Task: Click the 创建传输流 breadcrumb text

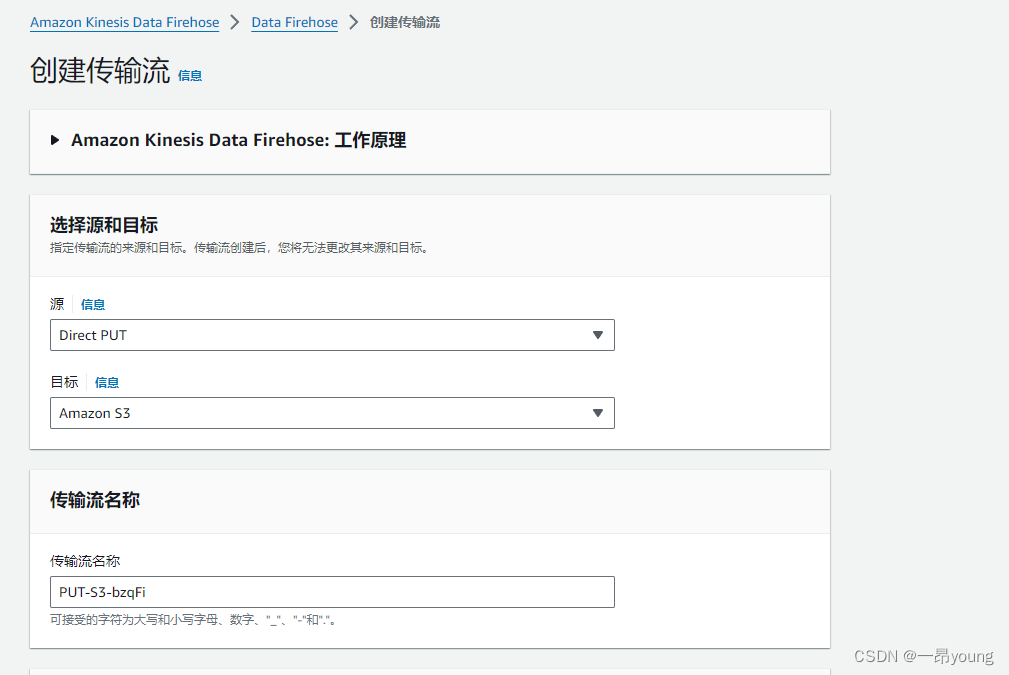Action: click(x=405, y=23)
